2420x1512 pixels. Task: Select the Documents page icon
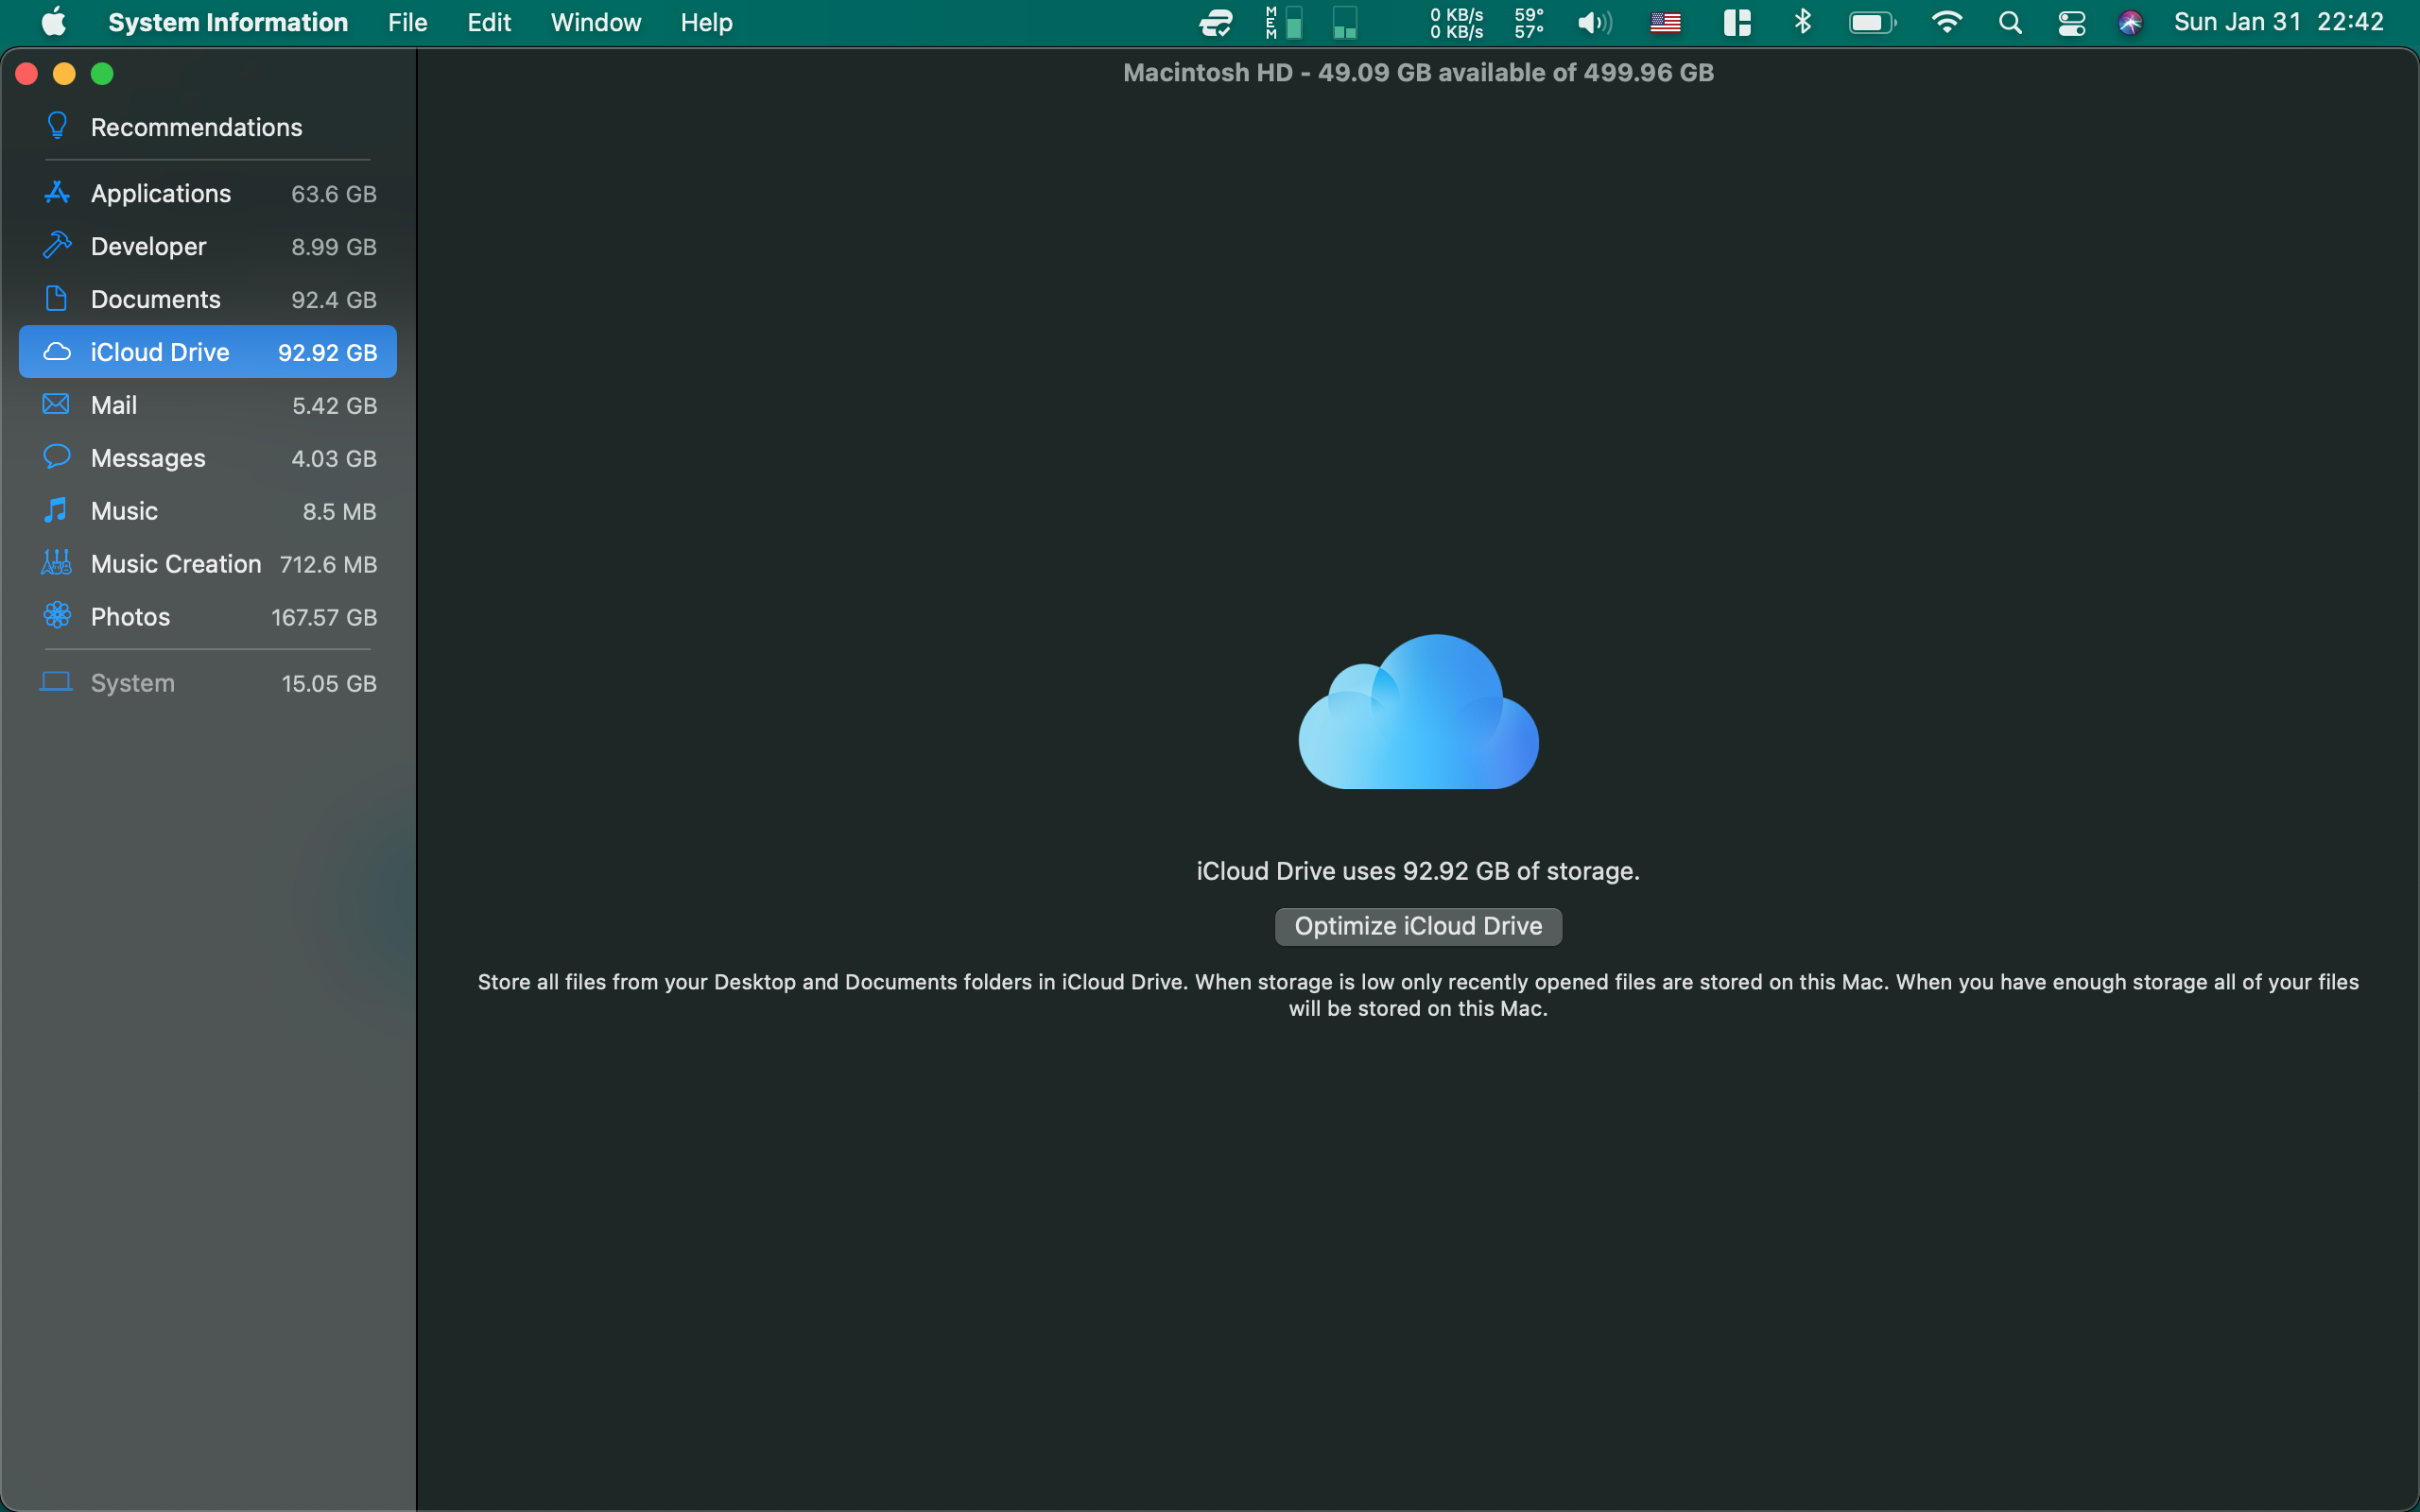point(57,298)
